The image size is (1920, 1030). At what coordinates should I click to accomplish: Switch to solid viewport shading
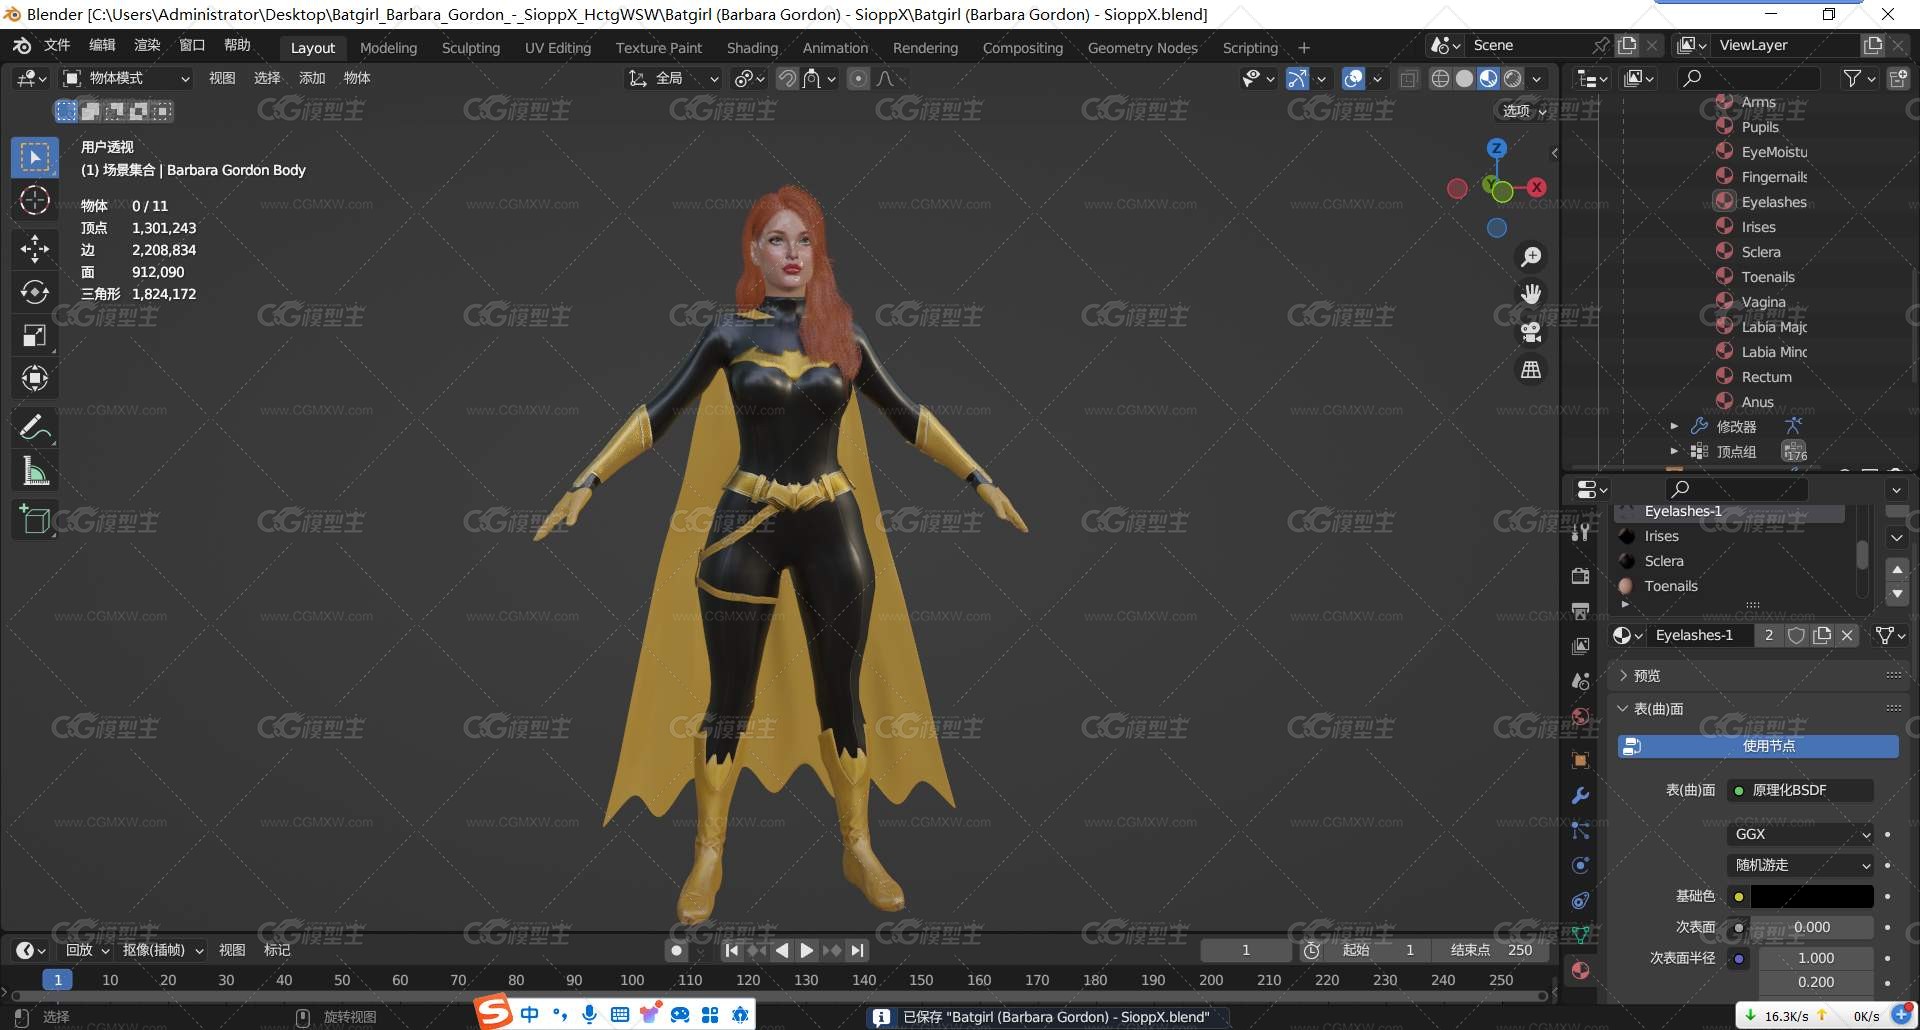pyautogui.click(x=1464, y=78)
